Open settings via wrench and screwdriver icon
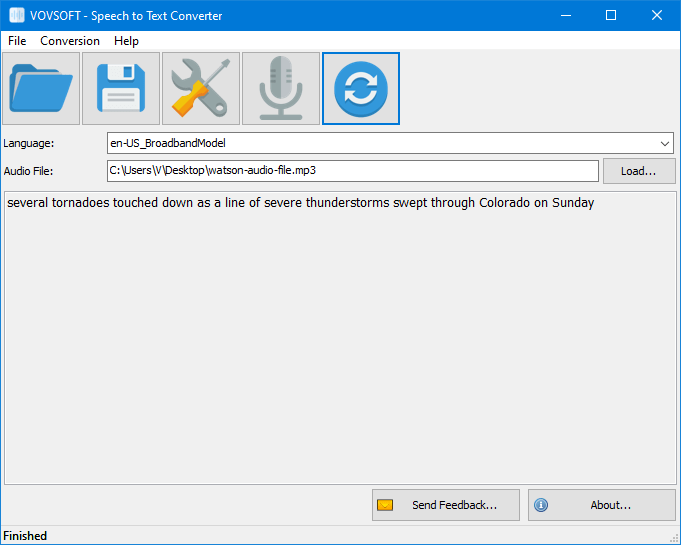 (201, 89)
